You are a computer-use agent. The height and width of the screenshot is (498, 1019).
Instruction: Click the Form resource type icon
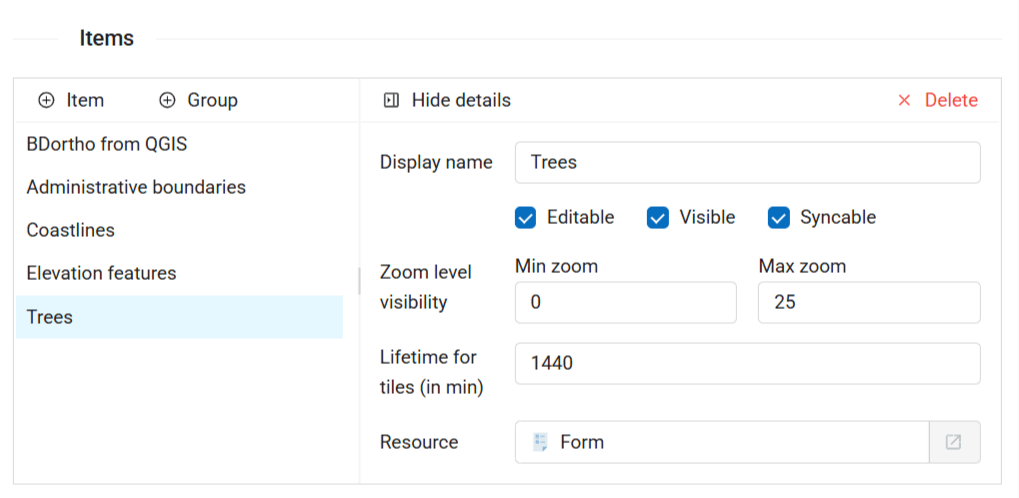coord(541,442)
